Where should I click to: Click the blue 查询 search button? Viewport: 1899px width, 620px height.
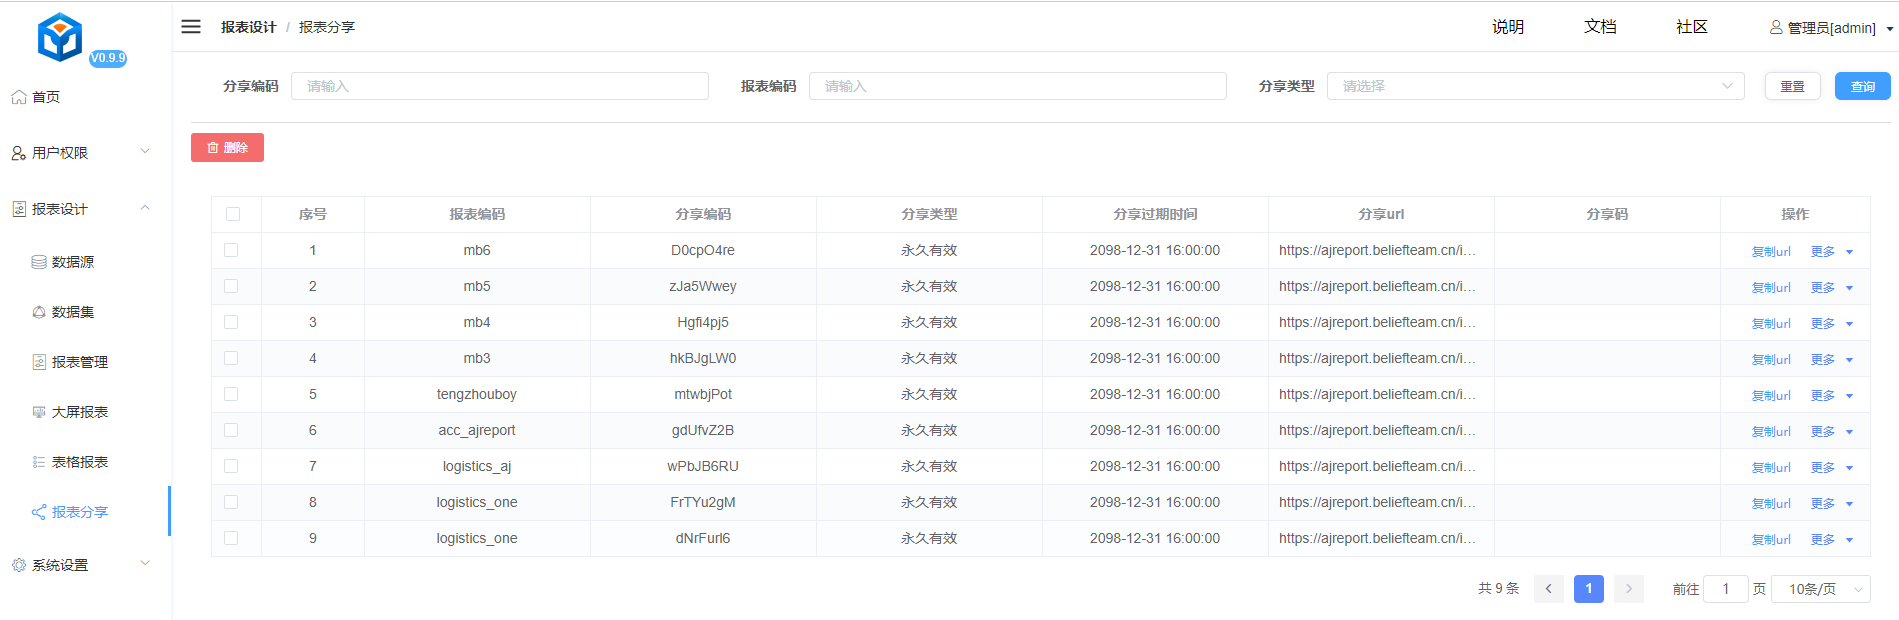1862,86
